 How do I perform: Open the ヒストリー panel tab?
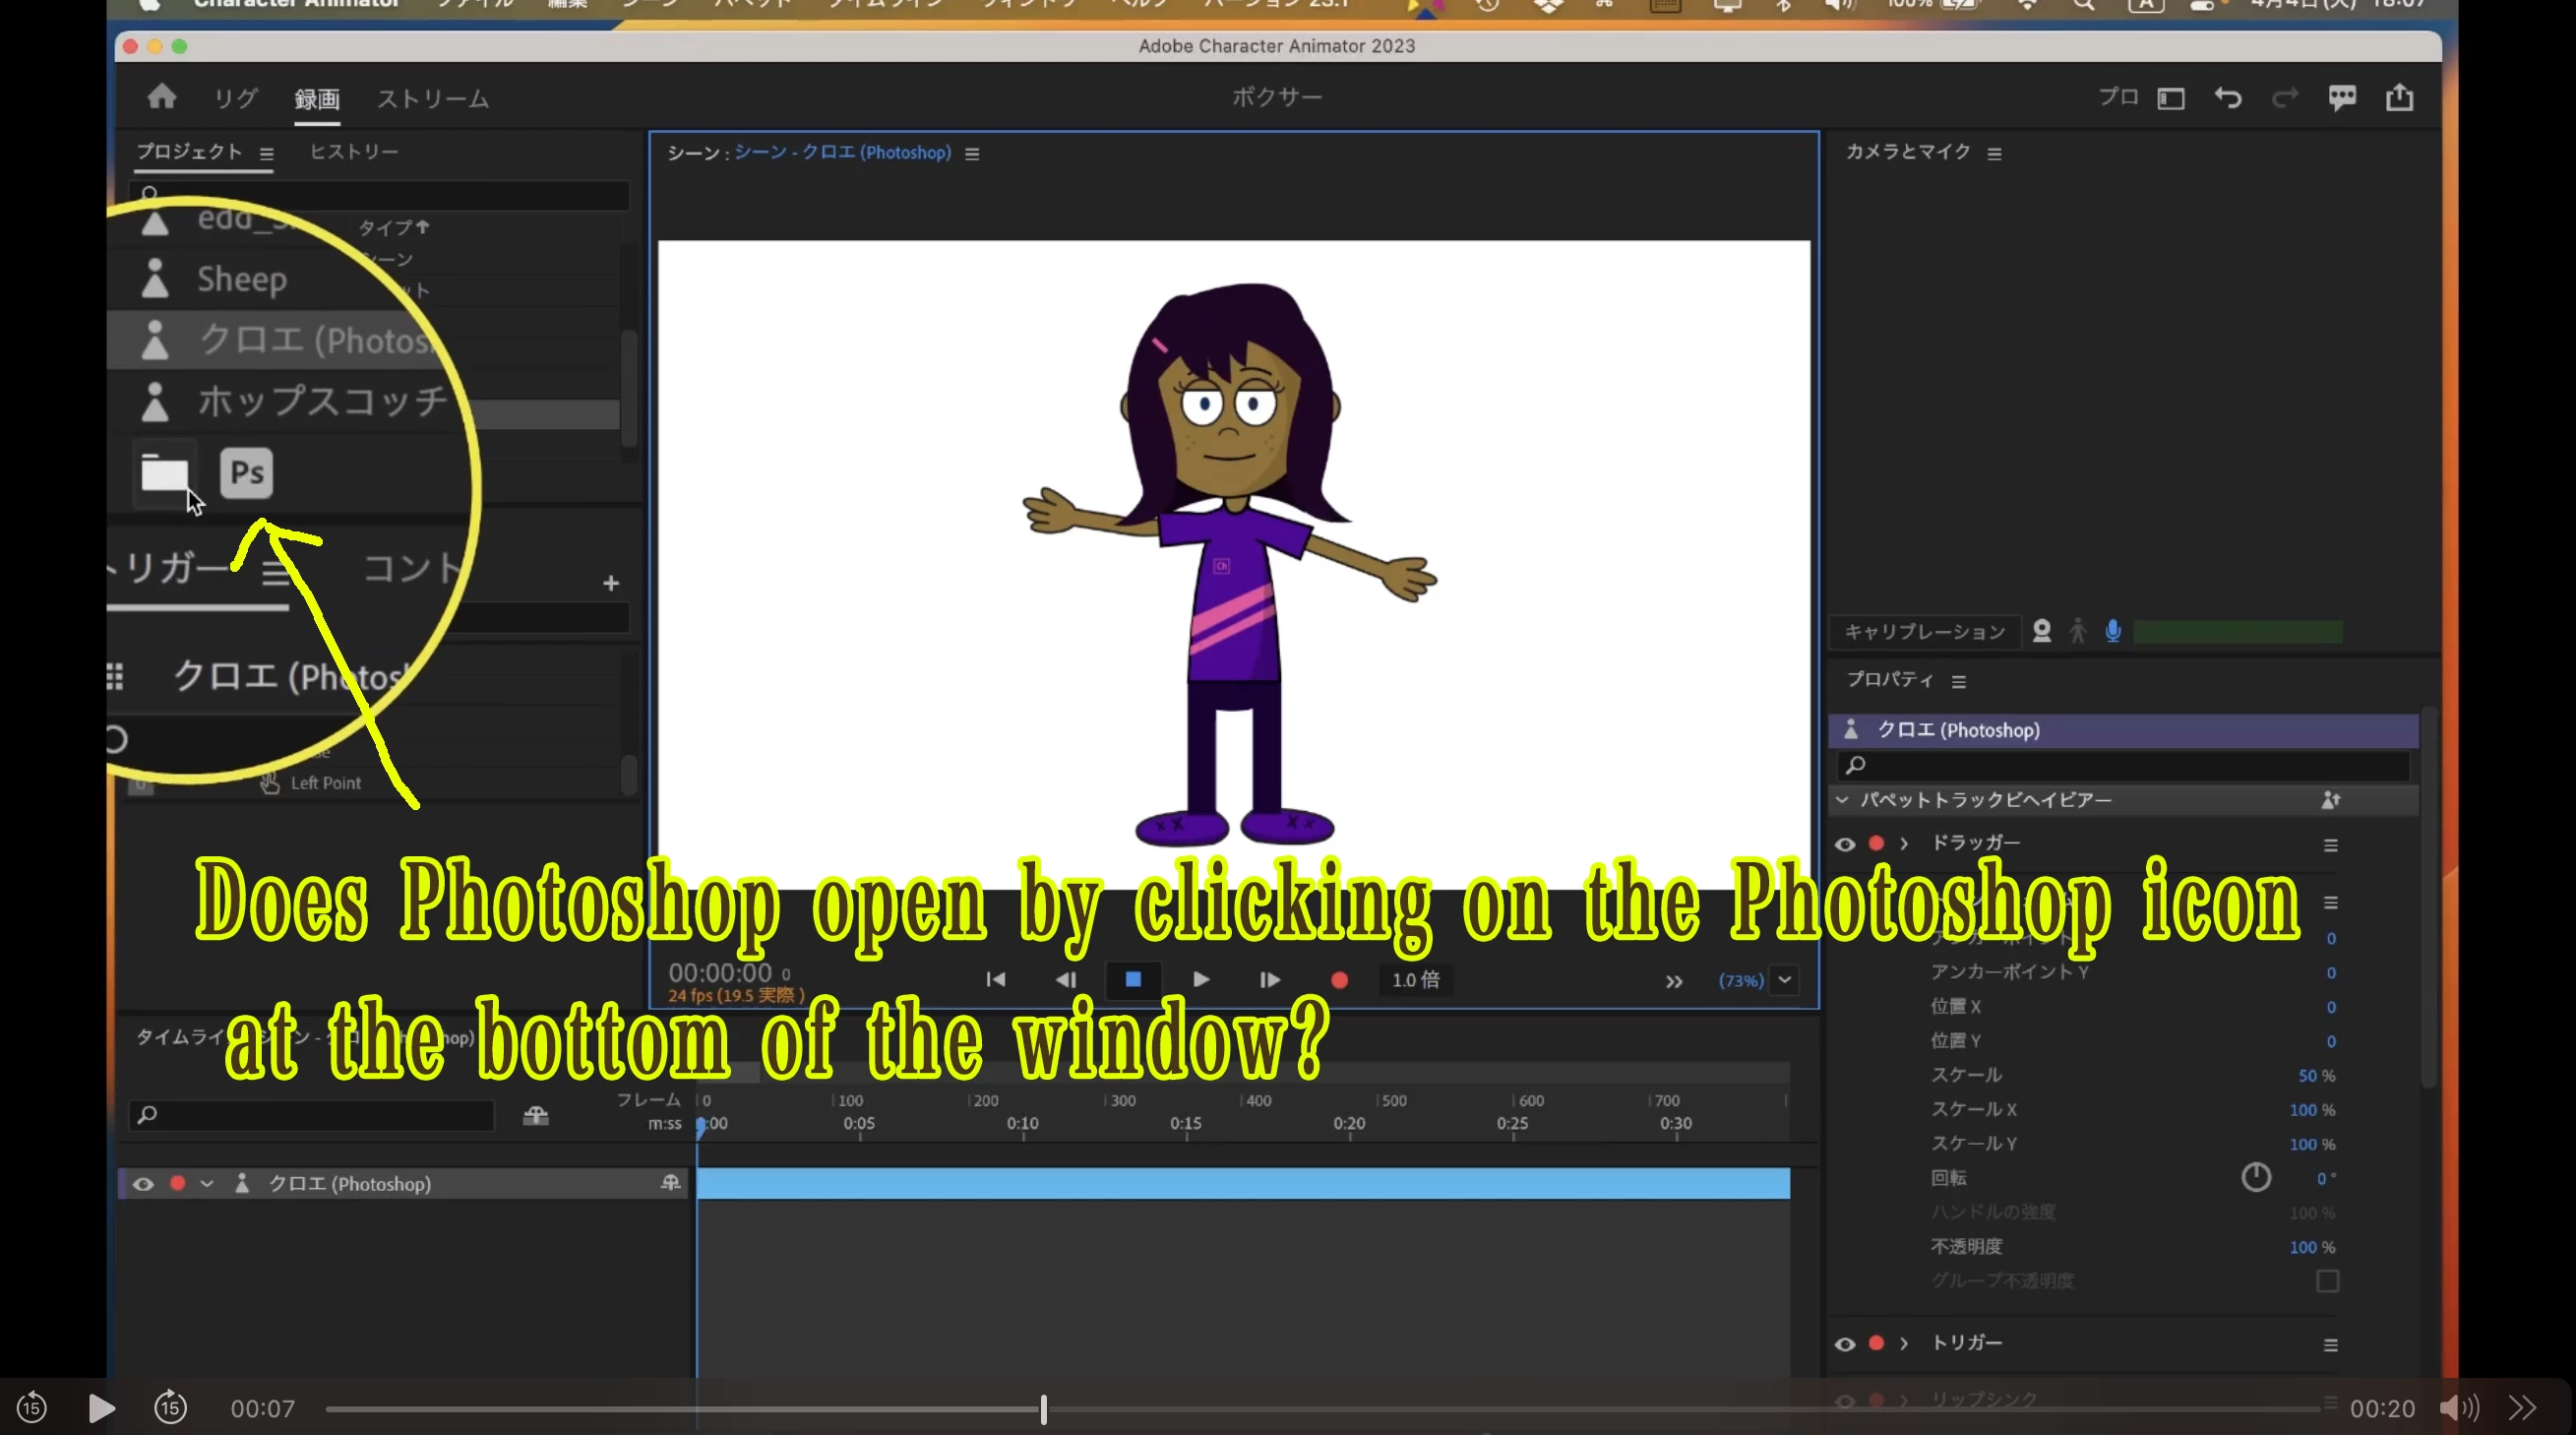point(354,152)
